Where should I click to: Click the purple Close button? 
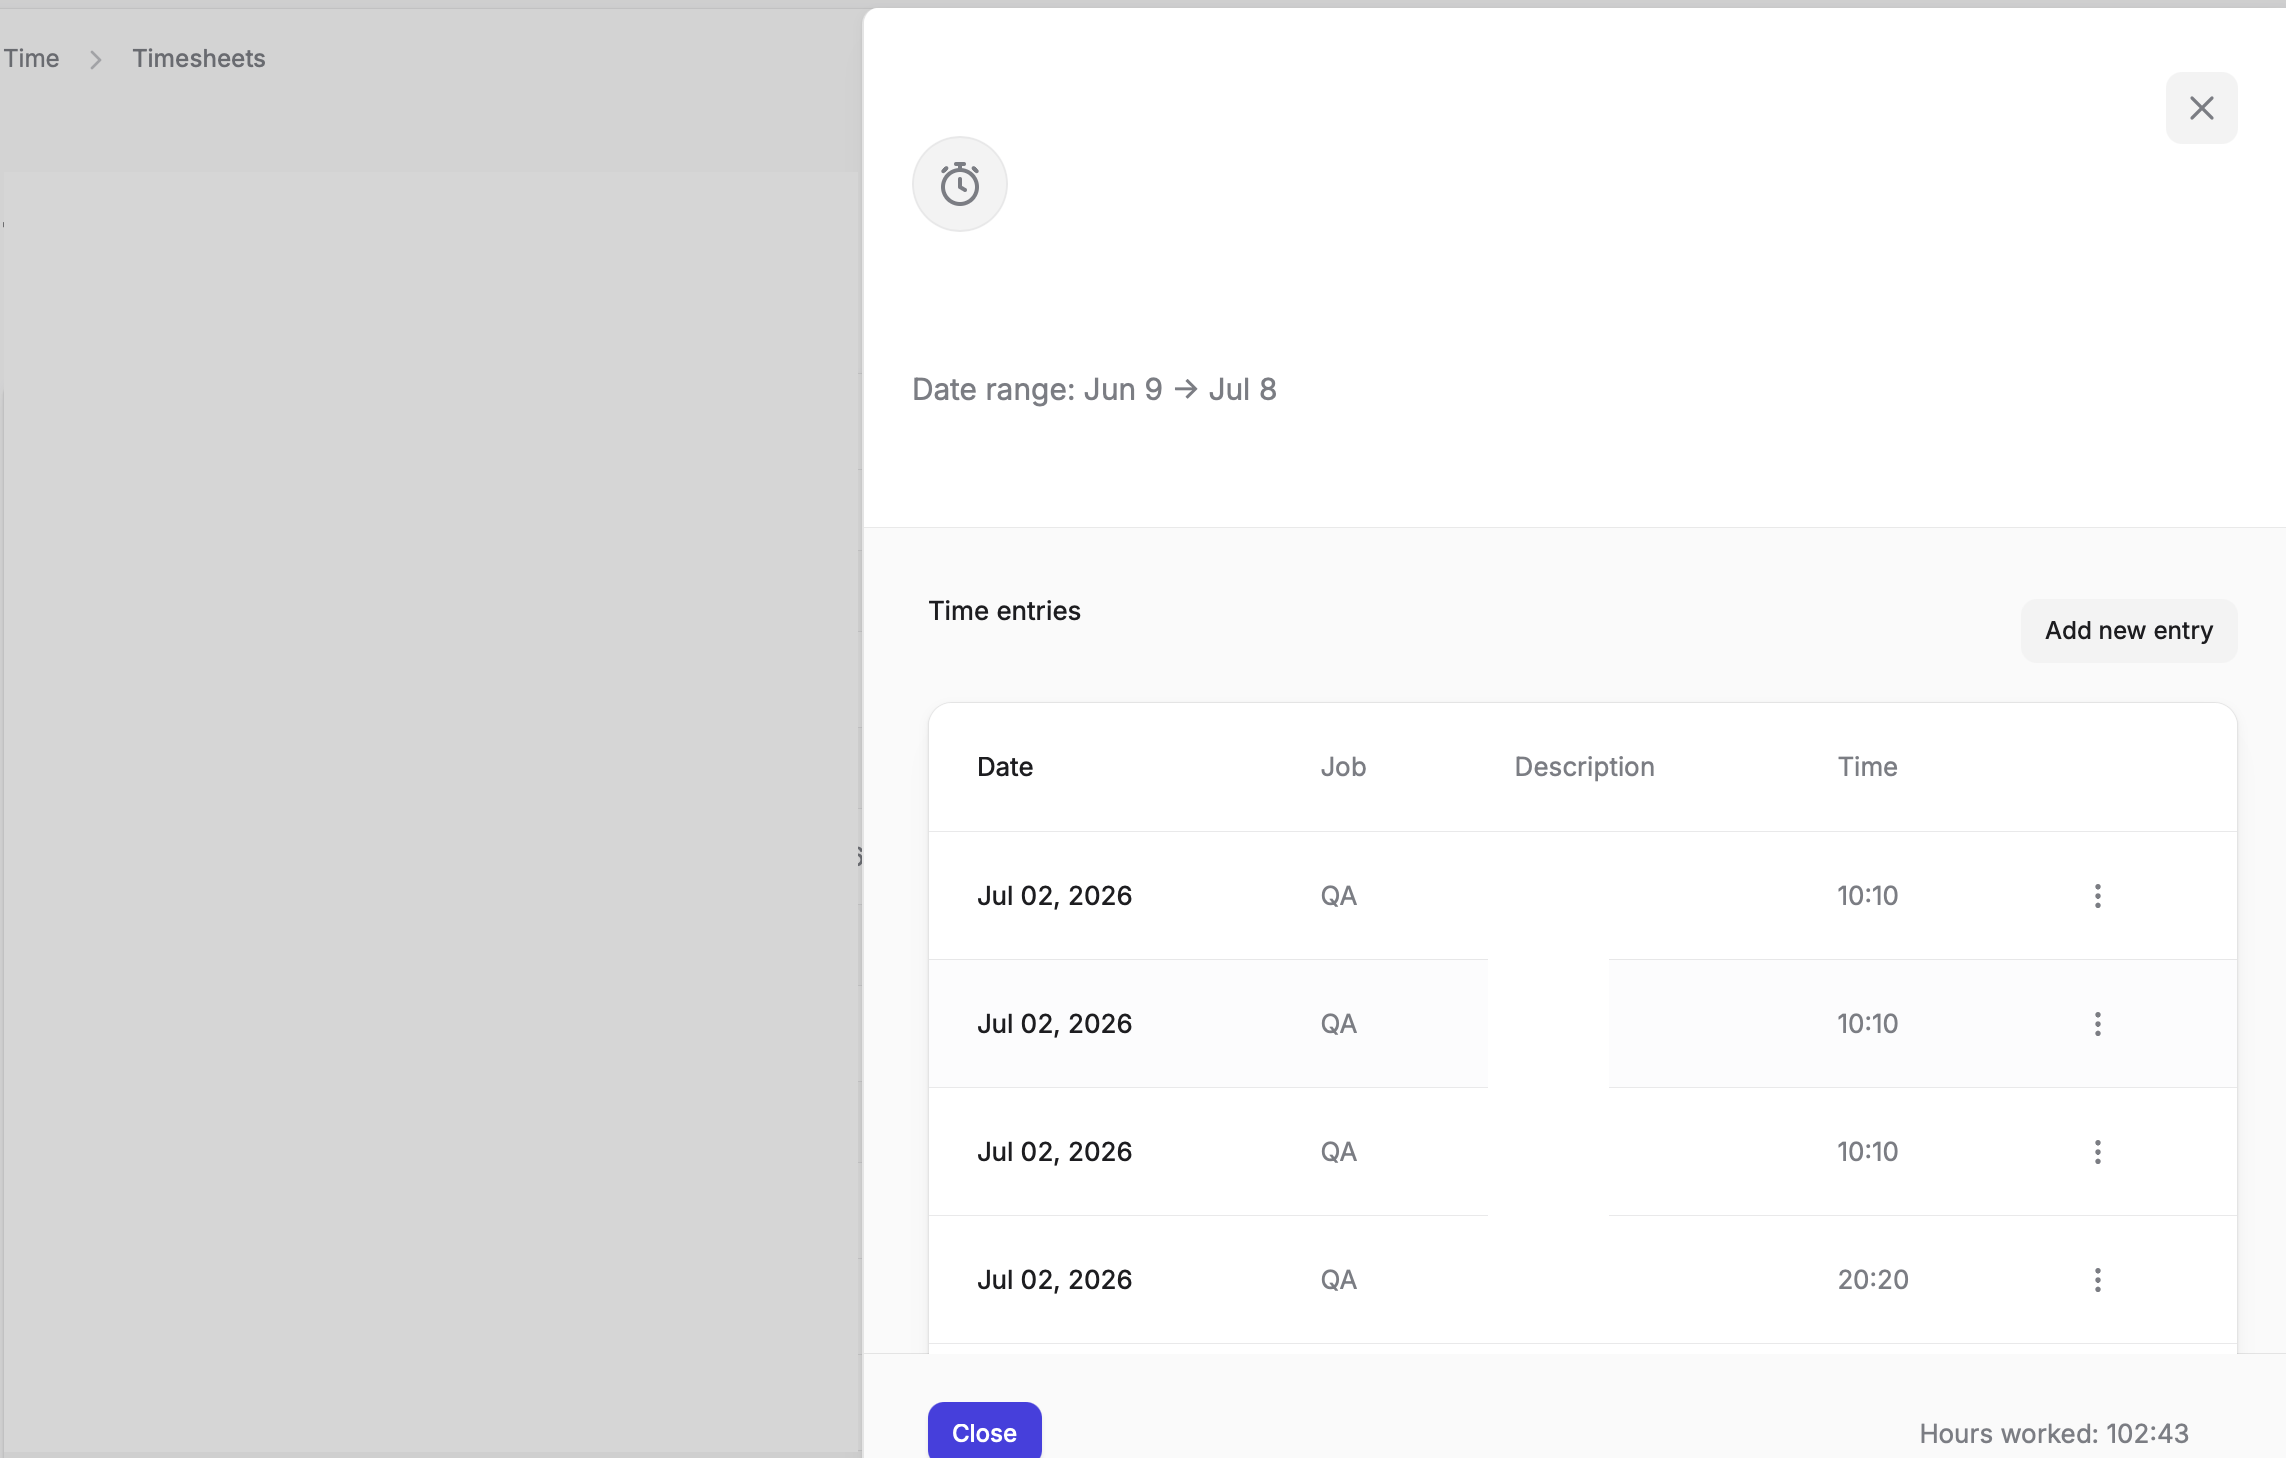pos(984,1432)
